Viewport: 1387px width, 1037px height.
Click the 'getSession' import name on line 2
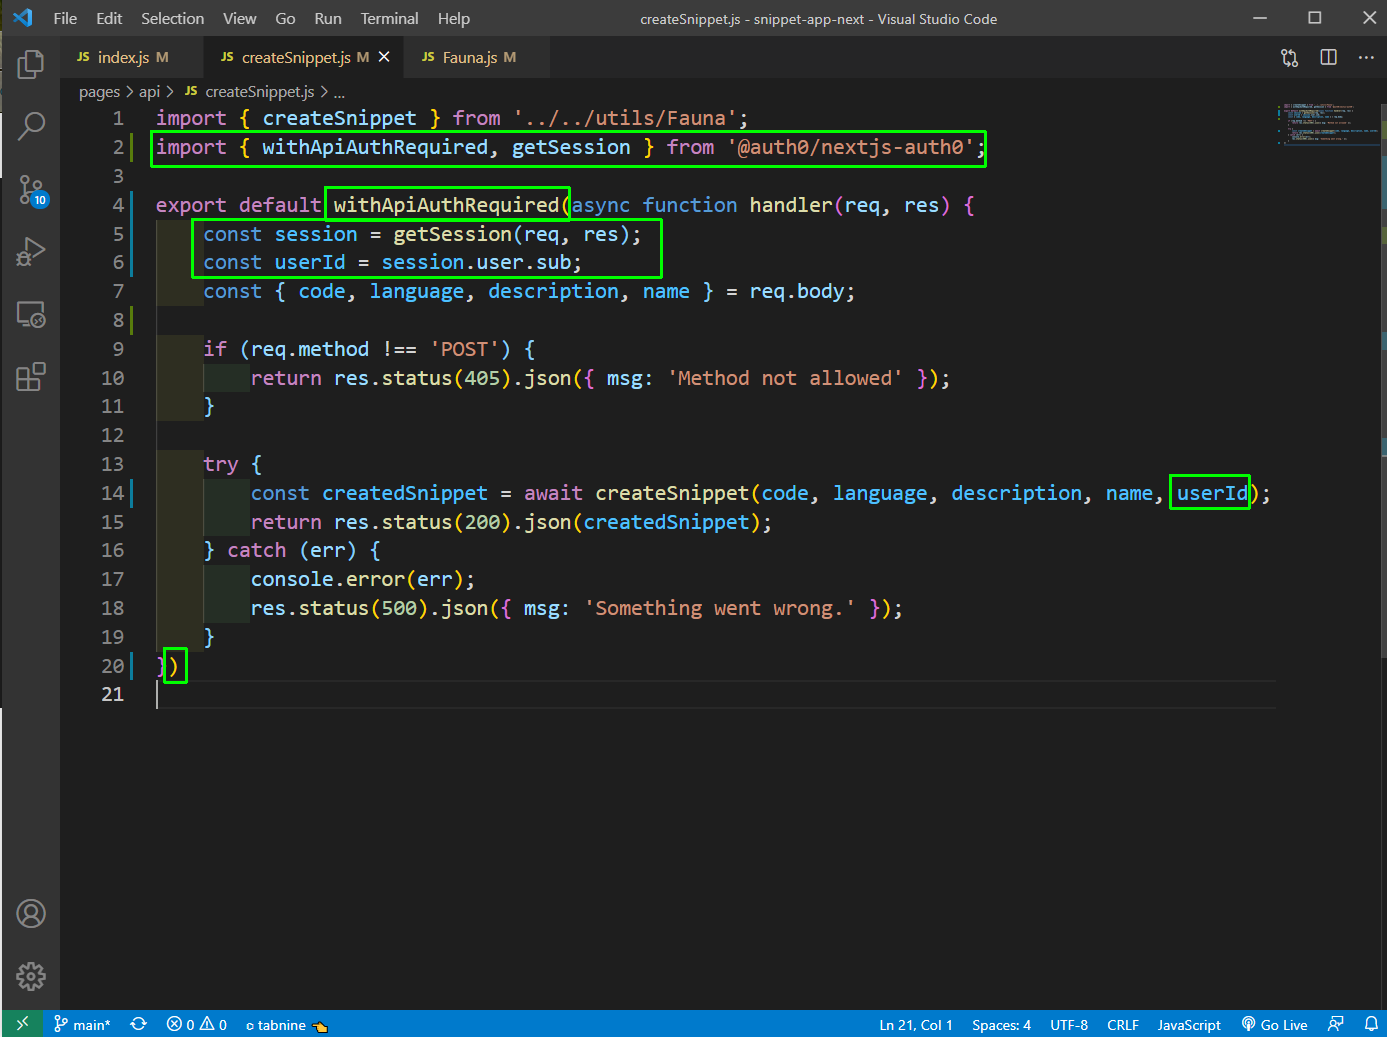point(571,147)
